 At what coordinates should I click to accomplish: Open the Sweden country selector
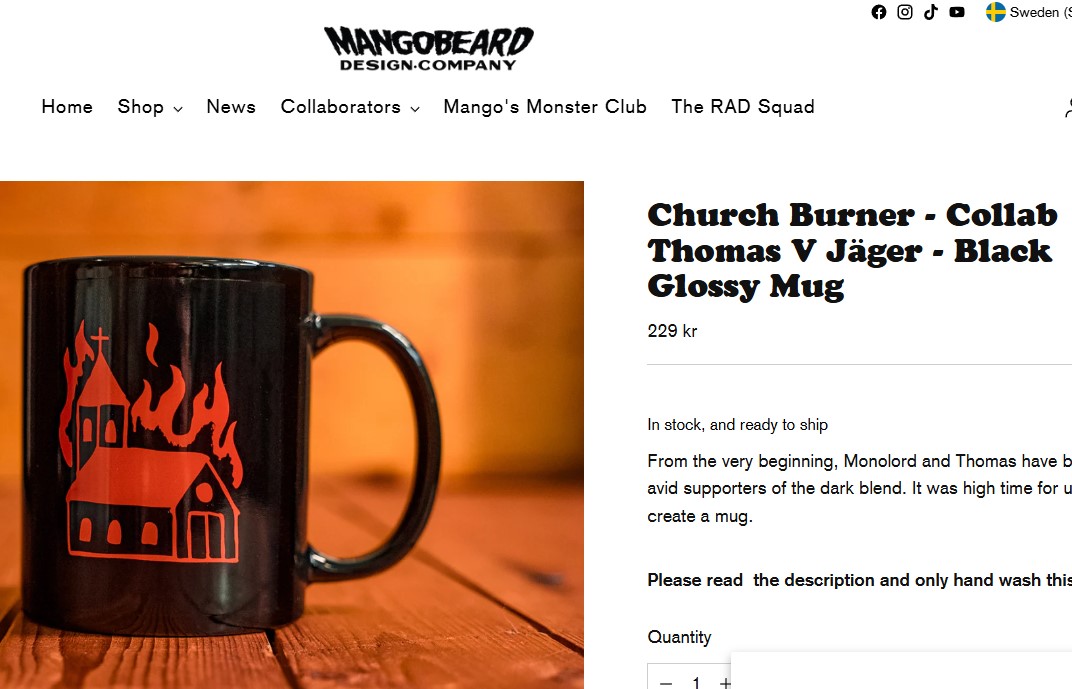click(1028, 12)
